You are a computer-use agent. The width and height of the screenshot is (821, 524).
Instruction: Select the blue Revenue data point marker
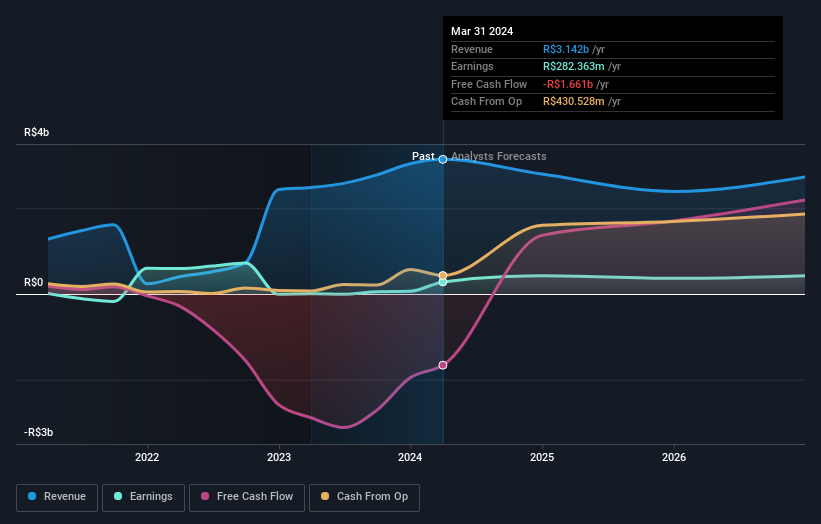[x=443, y=159]
